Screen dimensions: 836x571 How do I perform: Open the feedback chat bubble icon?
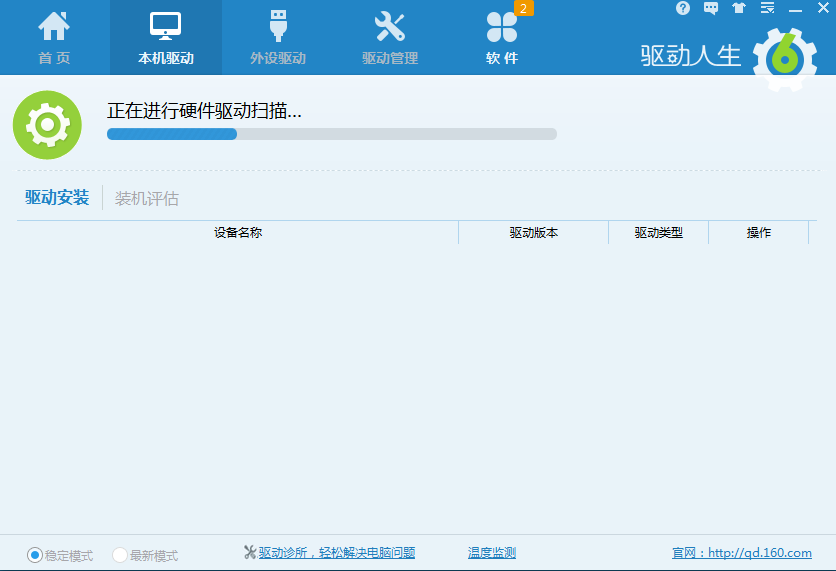click(x=711, y=8)
